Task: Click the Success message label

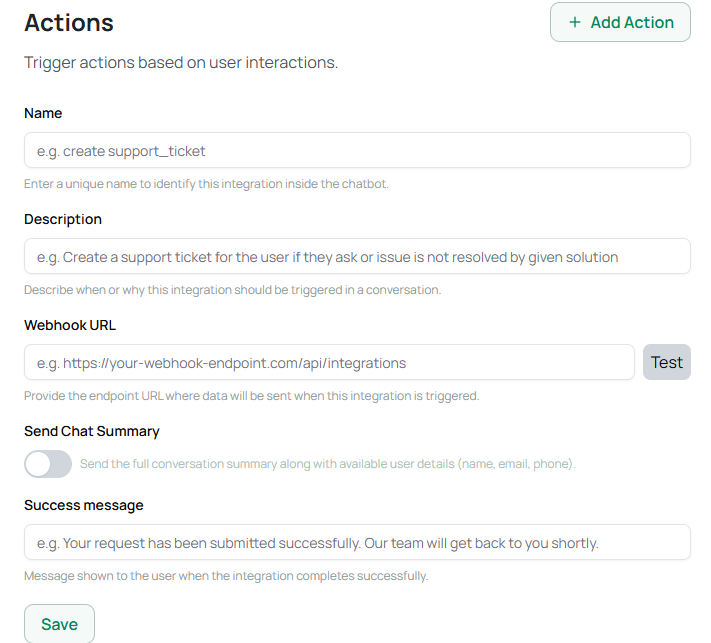Action: [84, 505]
